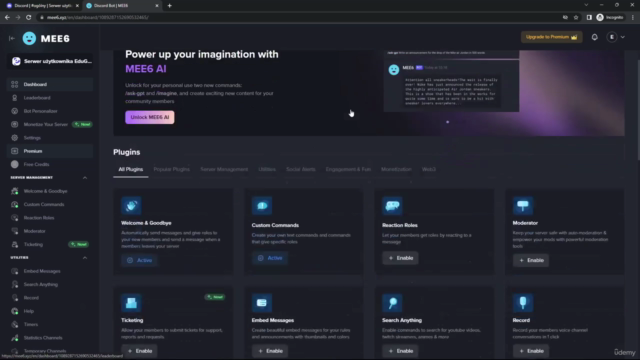
Task: Open Welcome & Goodbye in the sidebar
Action: (x=50, y=191)
